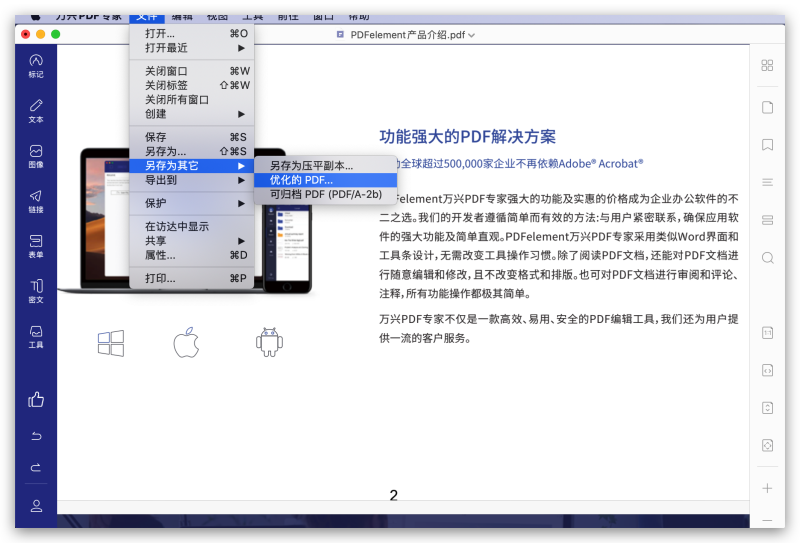The width and height of the screenshot is (800, 543).
Task: Select 关闭窗口 menu entry
Action: pos(192,71)
